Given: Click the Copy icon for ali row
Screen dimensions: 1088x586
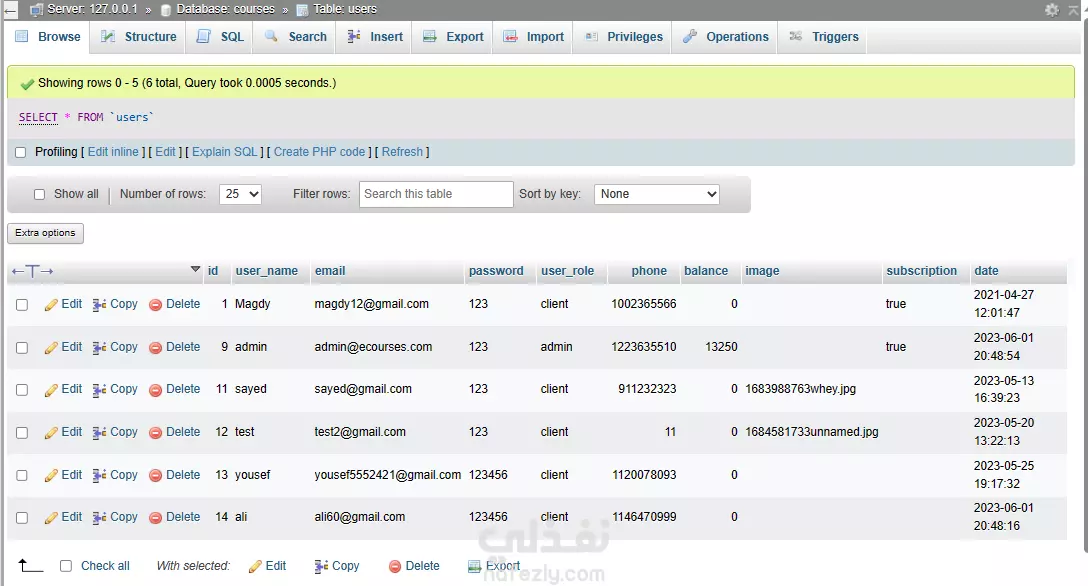Looking at the screenshot, I should pyautogui.click(x=99, y=517).
